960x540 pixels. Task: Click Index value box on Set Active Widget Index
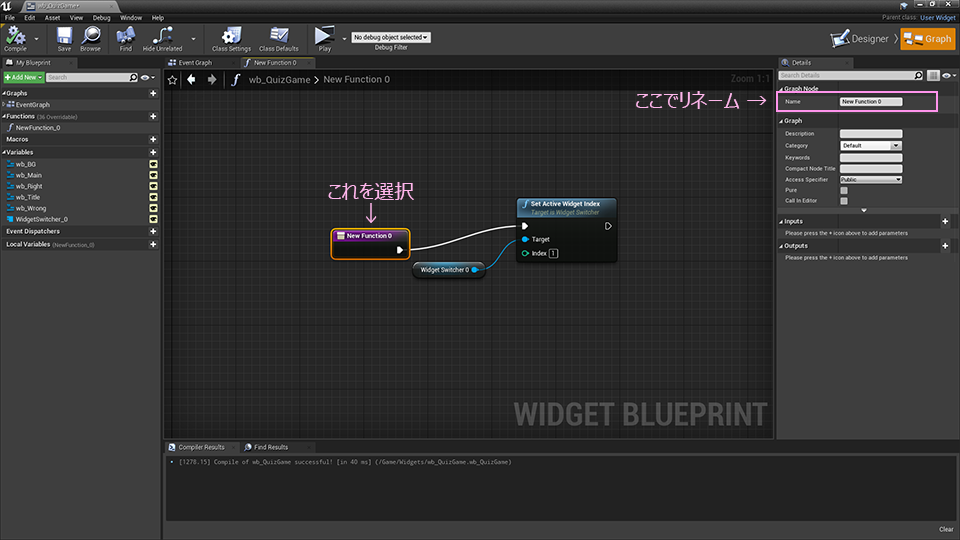pyautogui.click(x=553, y=253)
